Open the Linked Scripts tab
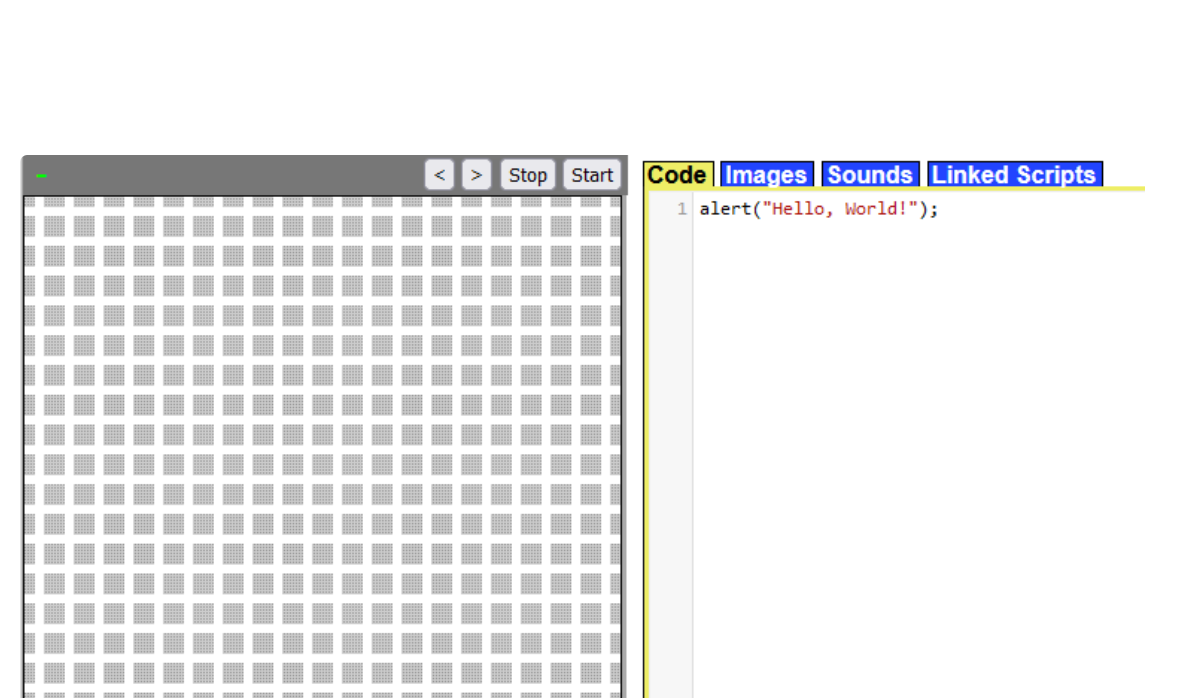1180x698 pixels. click(x=1014, y=174)
